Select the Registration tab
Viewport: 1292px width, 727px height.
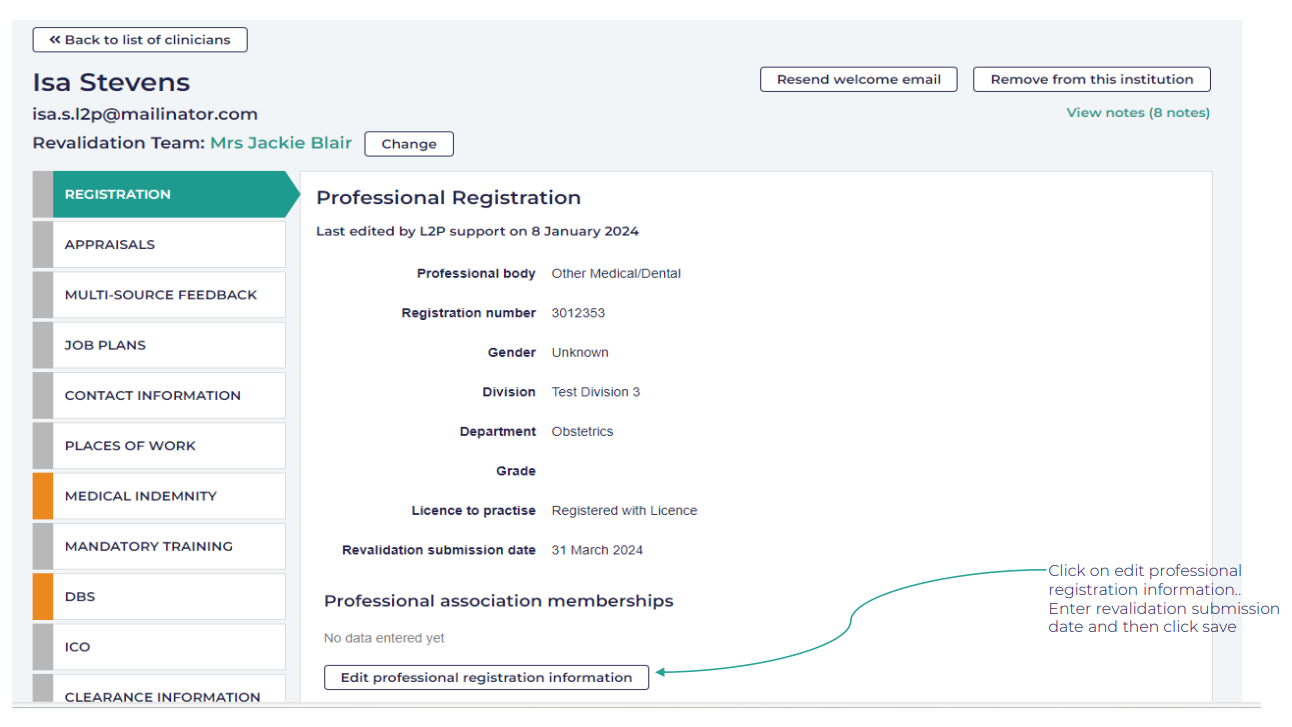160,195
